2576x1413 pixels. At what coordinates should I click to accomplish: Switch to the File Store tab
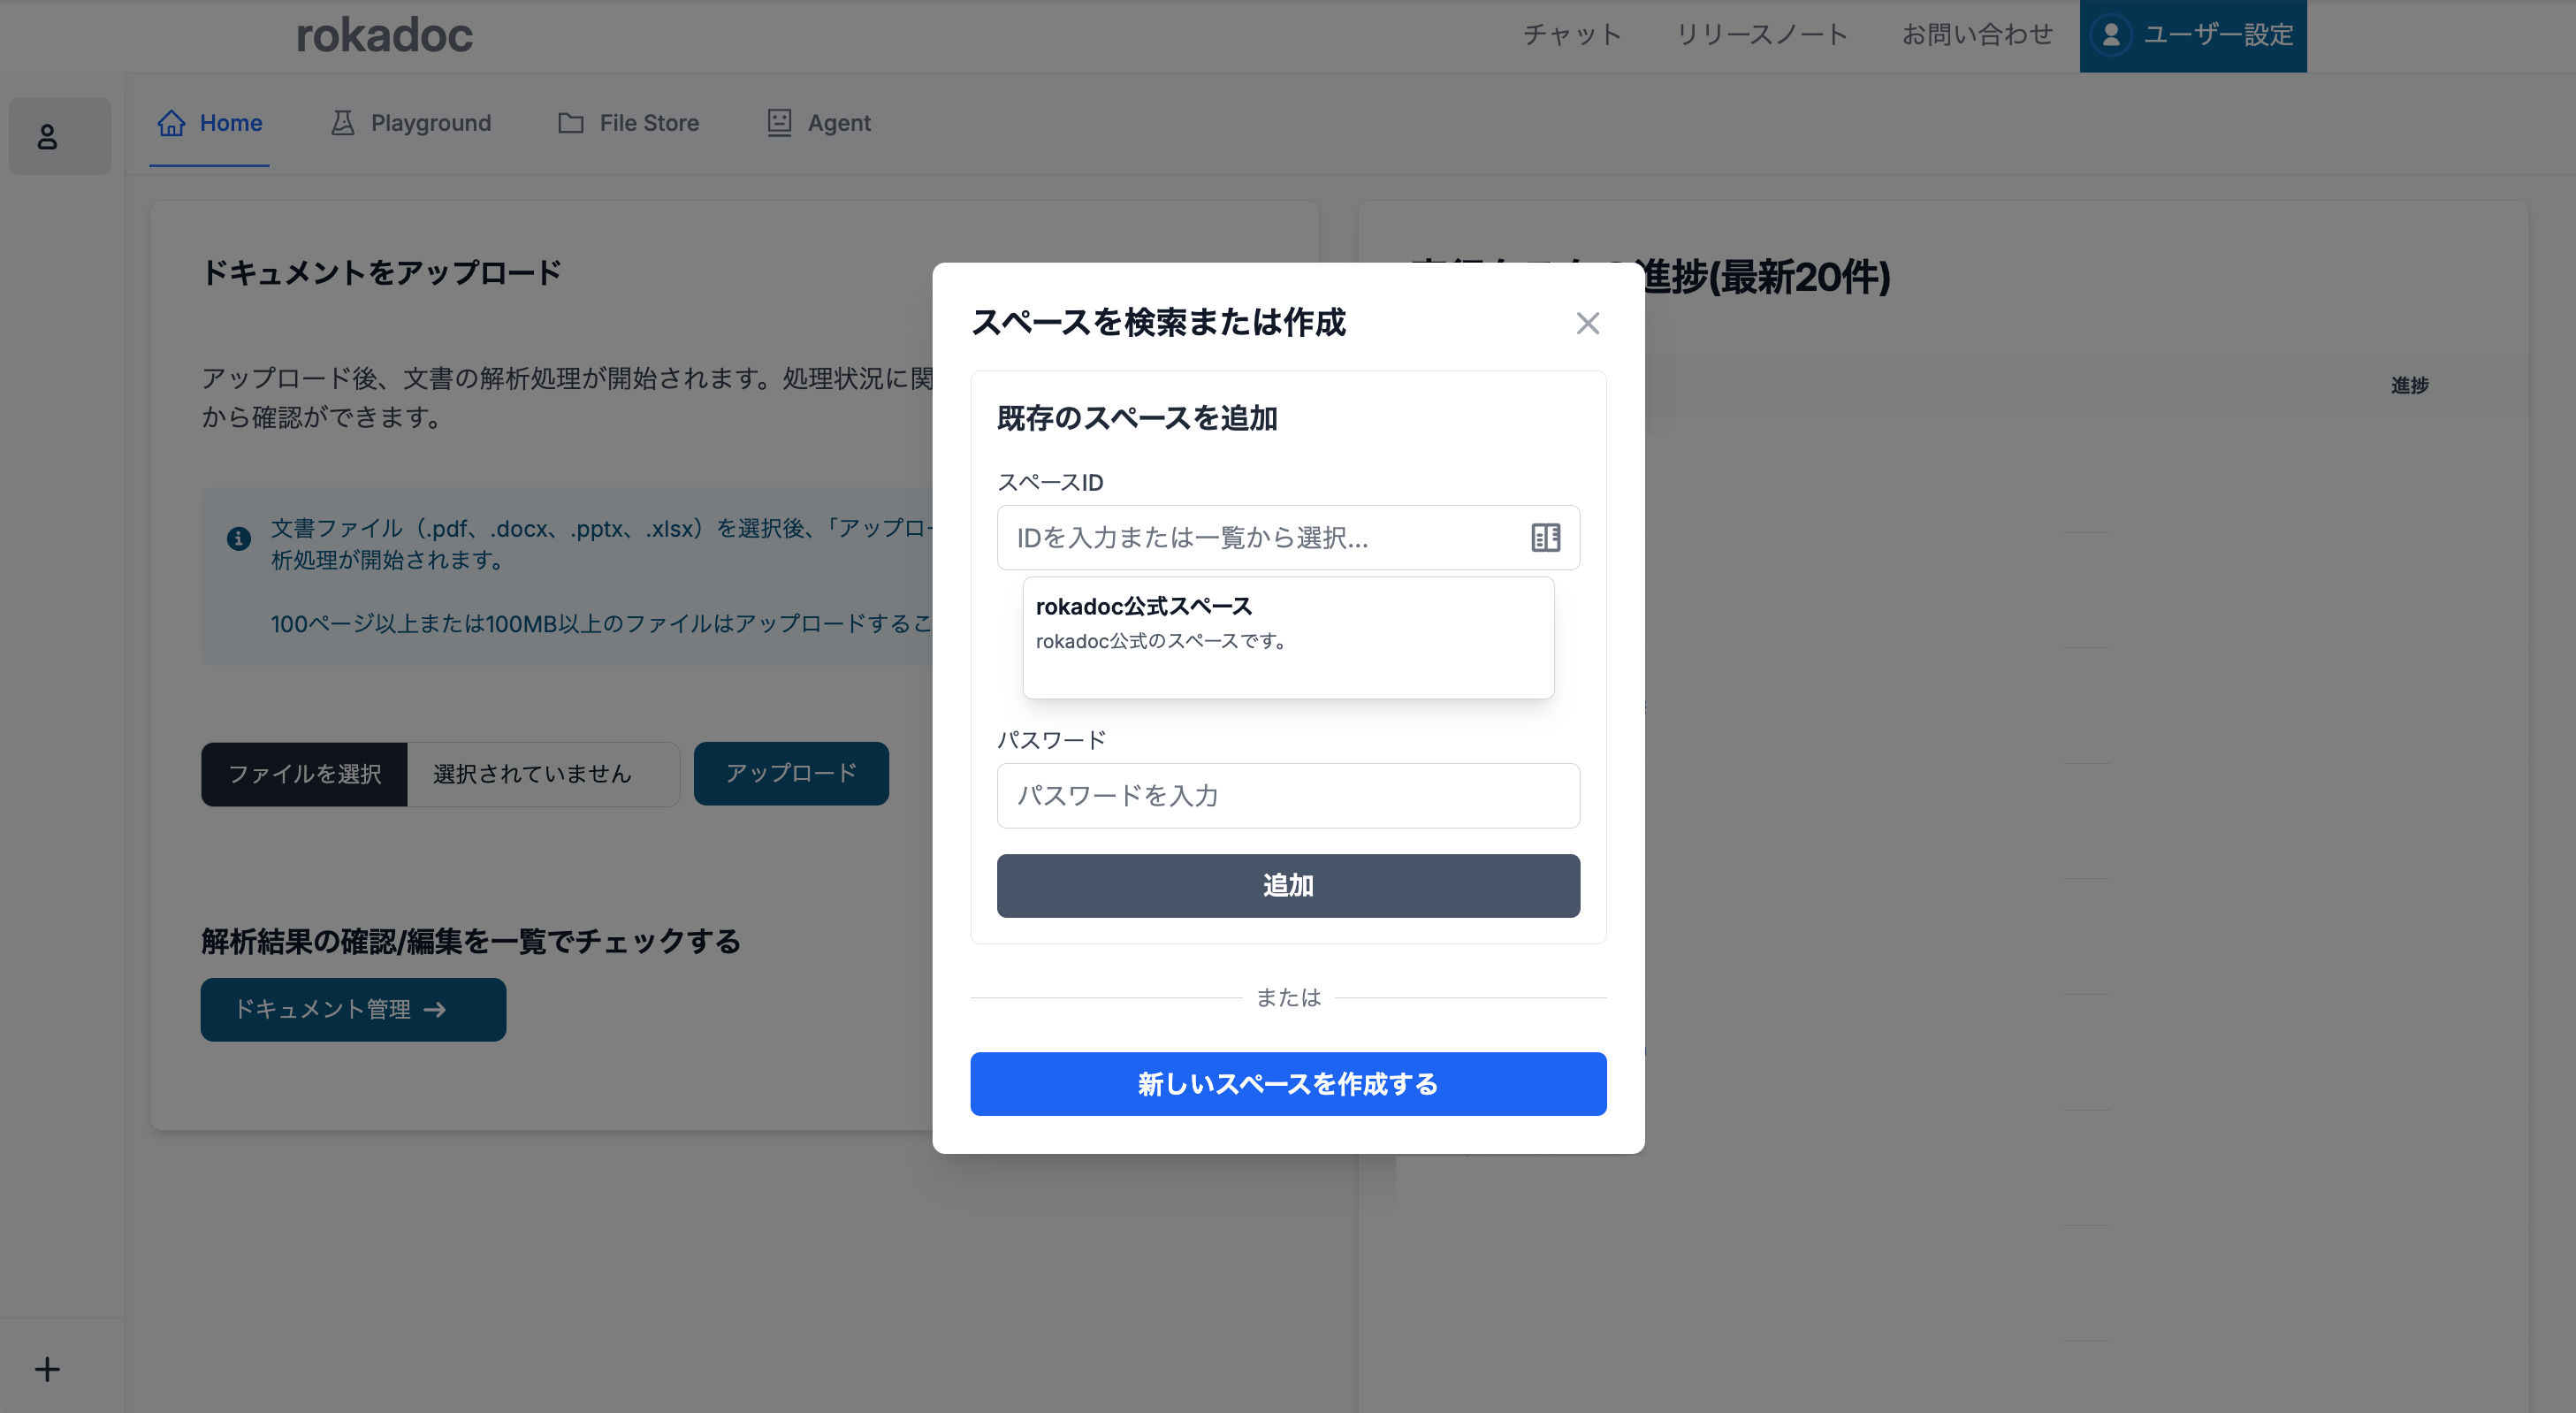click(629, 123)
